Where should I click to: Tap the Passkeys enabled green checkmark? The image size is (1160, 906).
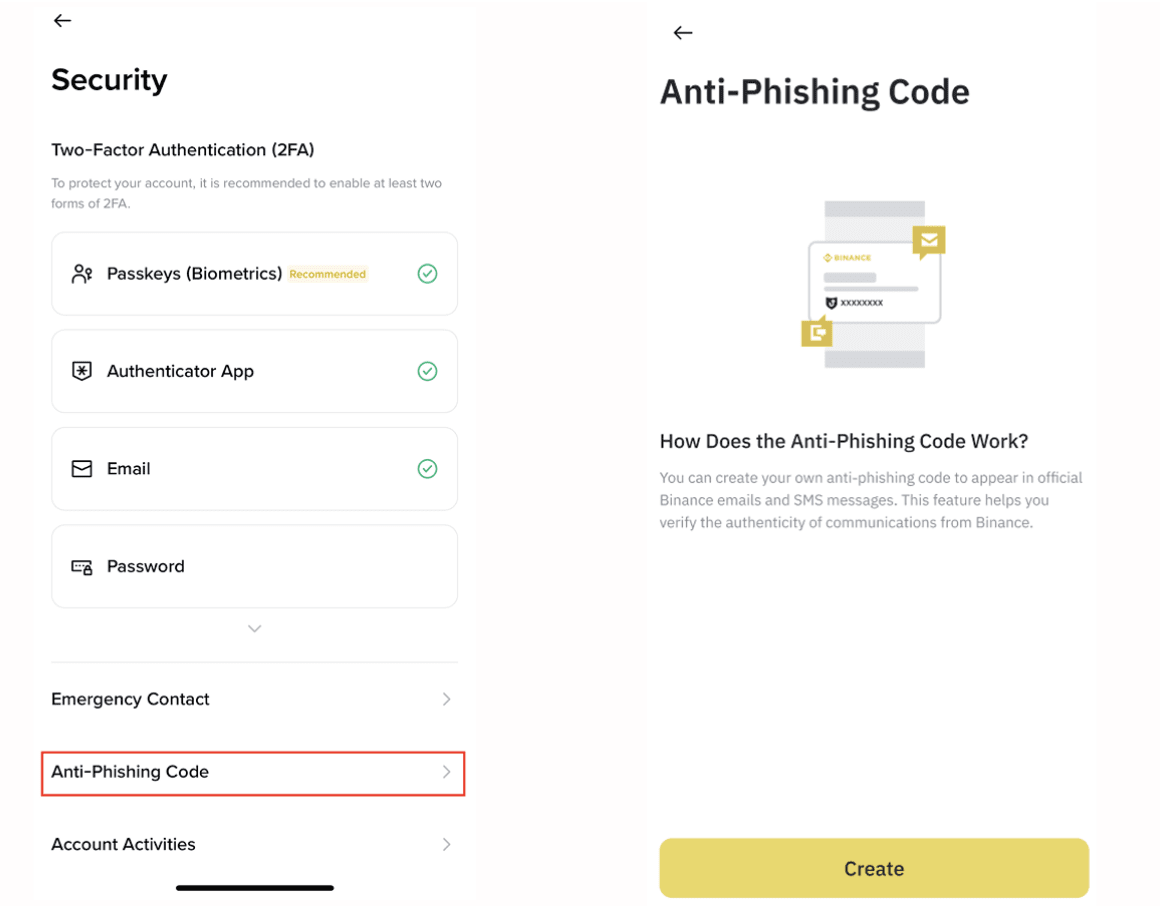[x=427, y=274]
